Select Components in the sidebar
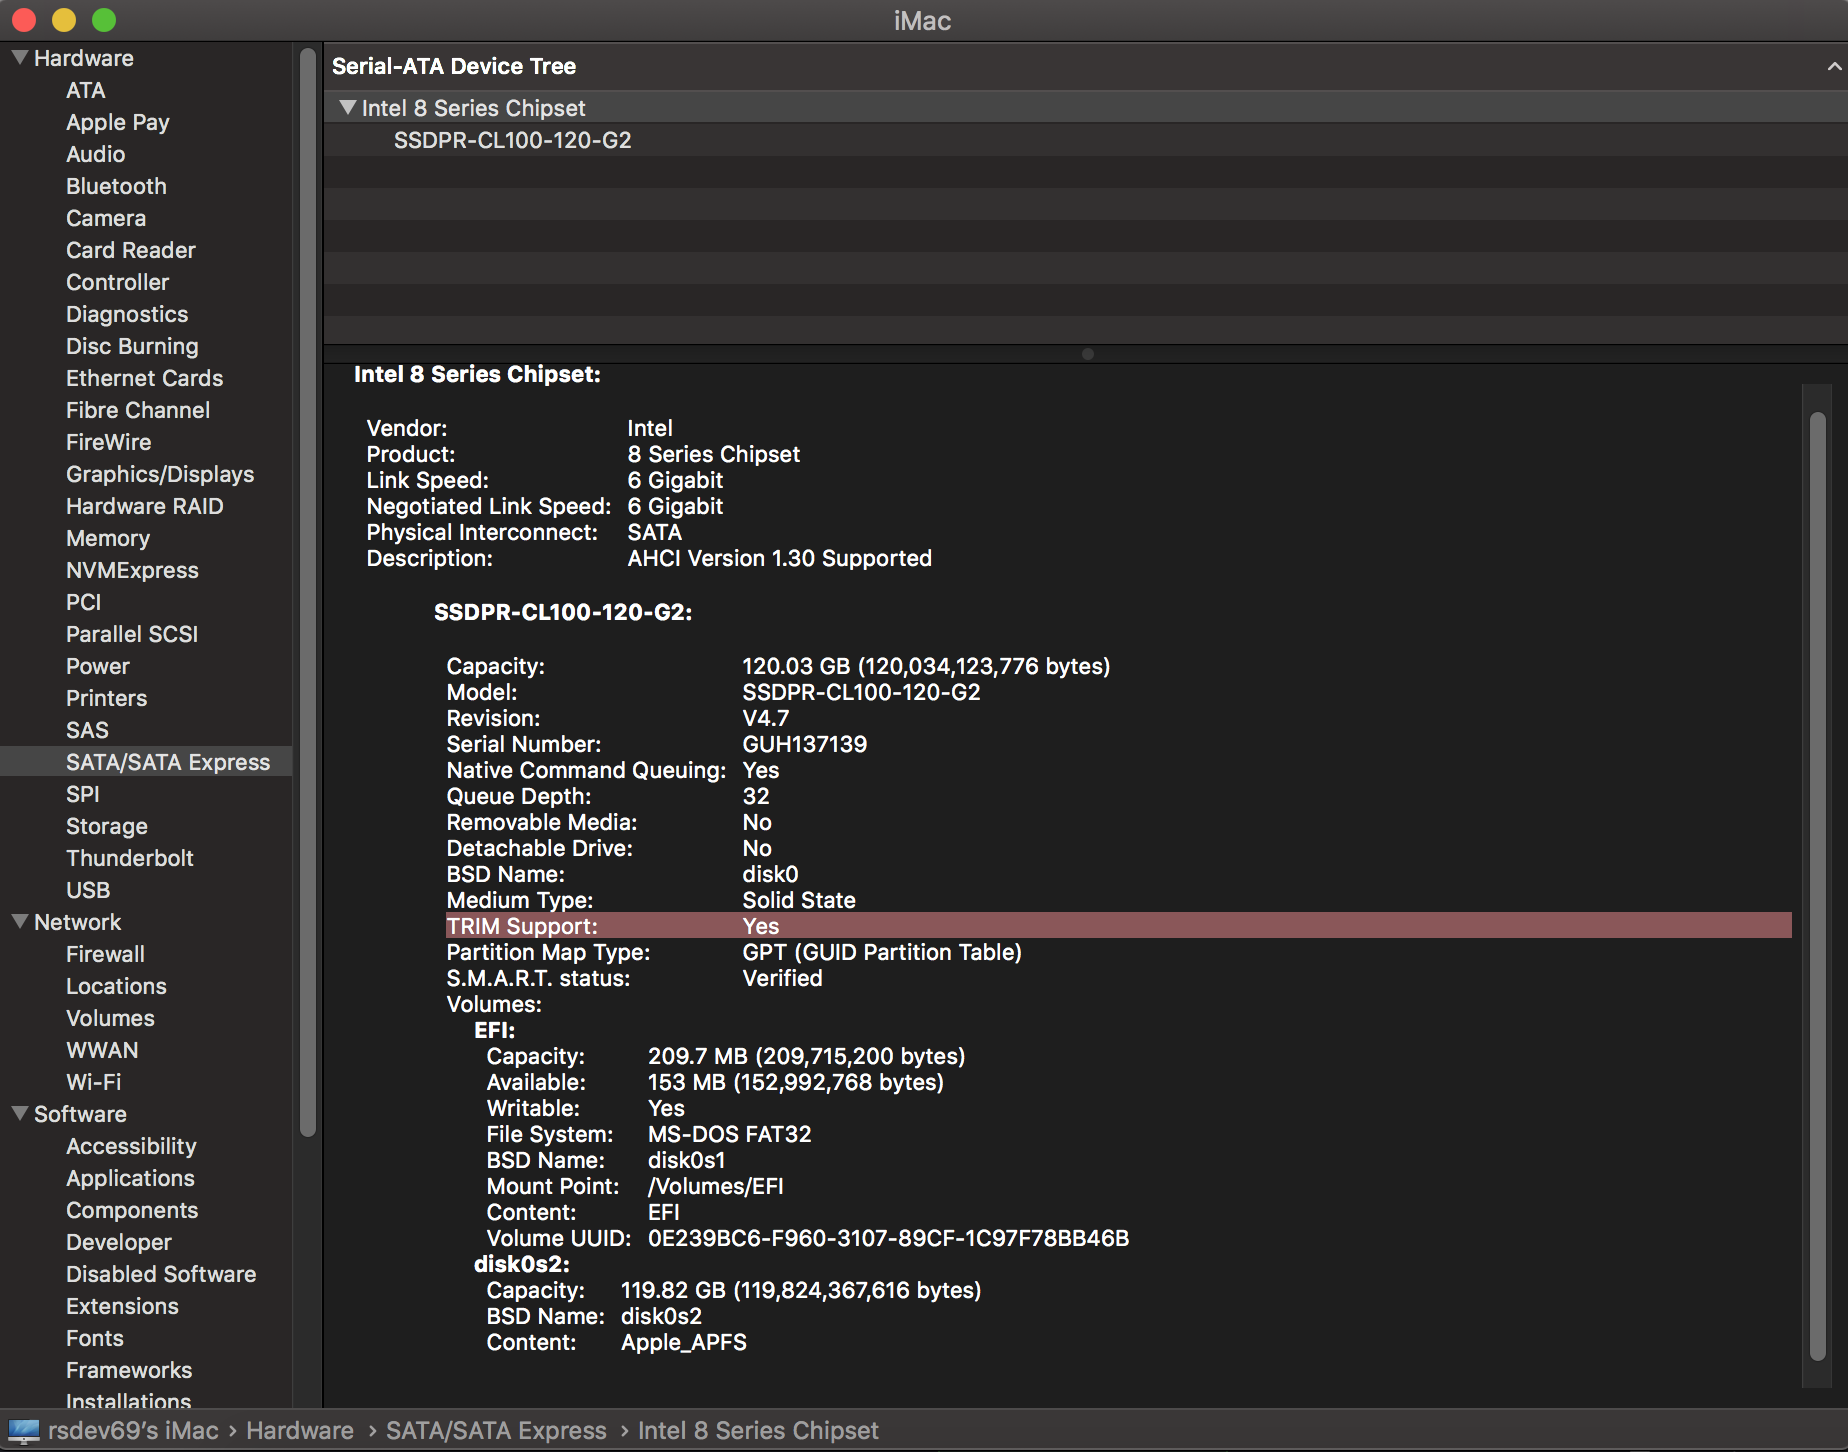 (x=132, y=1210)
